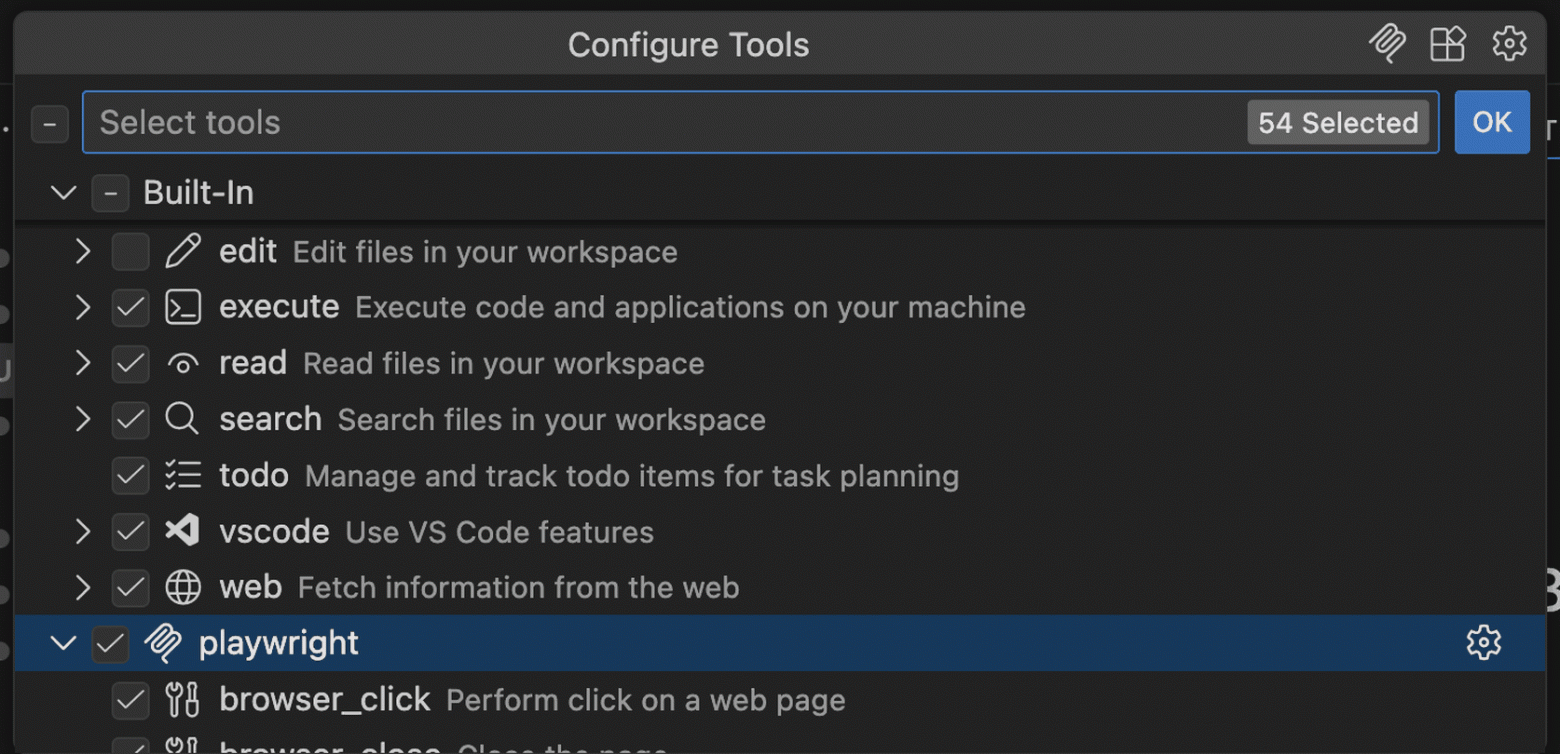Confirm selection with the OK button

tap(1491, 122)
